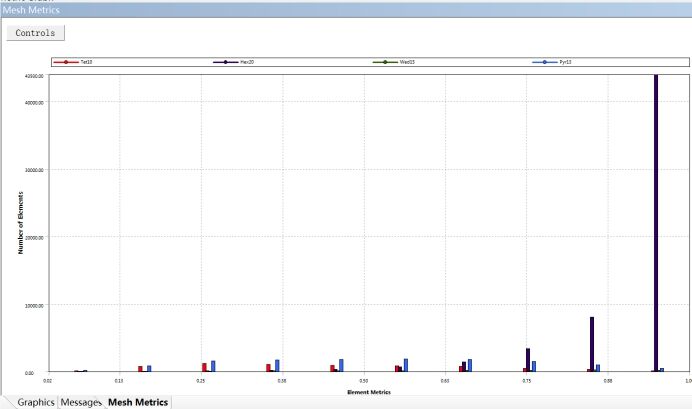
Task: Click the Number of Elements axis label
Action: [x=19, y=222]
